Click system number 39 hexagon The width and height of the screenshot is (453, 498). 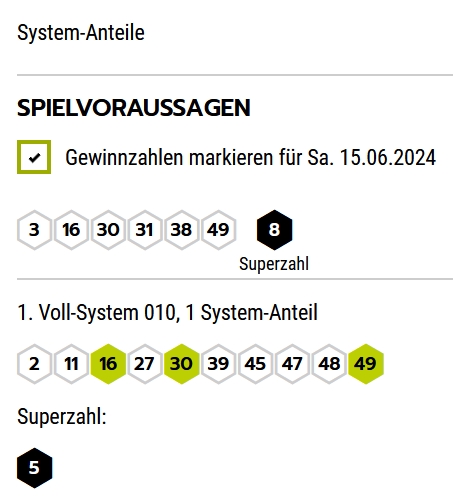[x=218, y=364]
